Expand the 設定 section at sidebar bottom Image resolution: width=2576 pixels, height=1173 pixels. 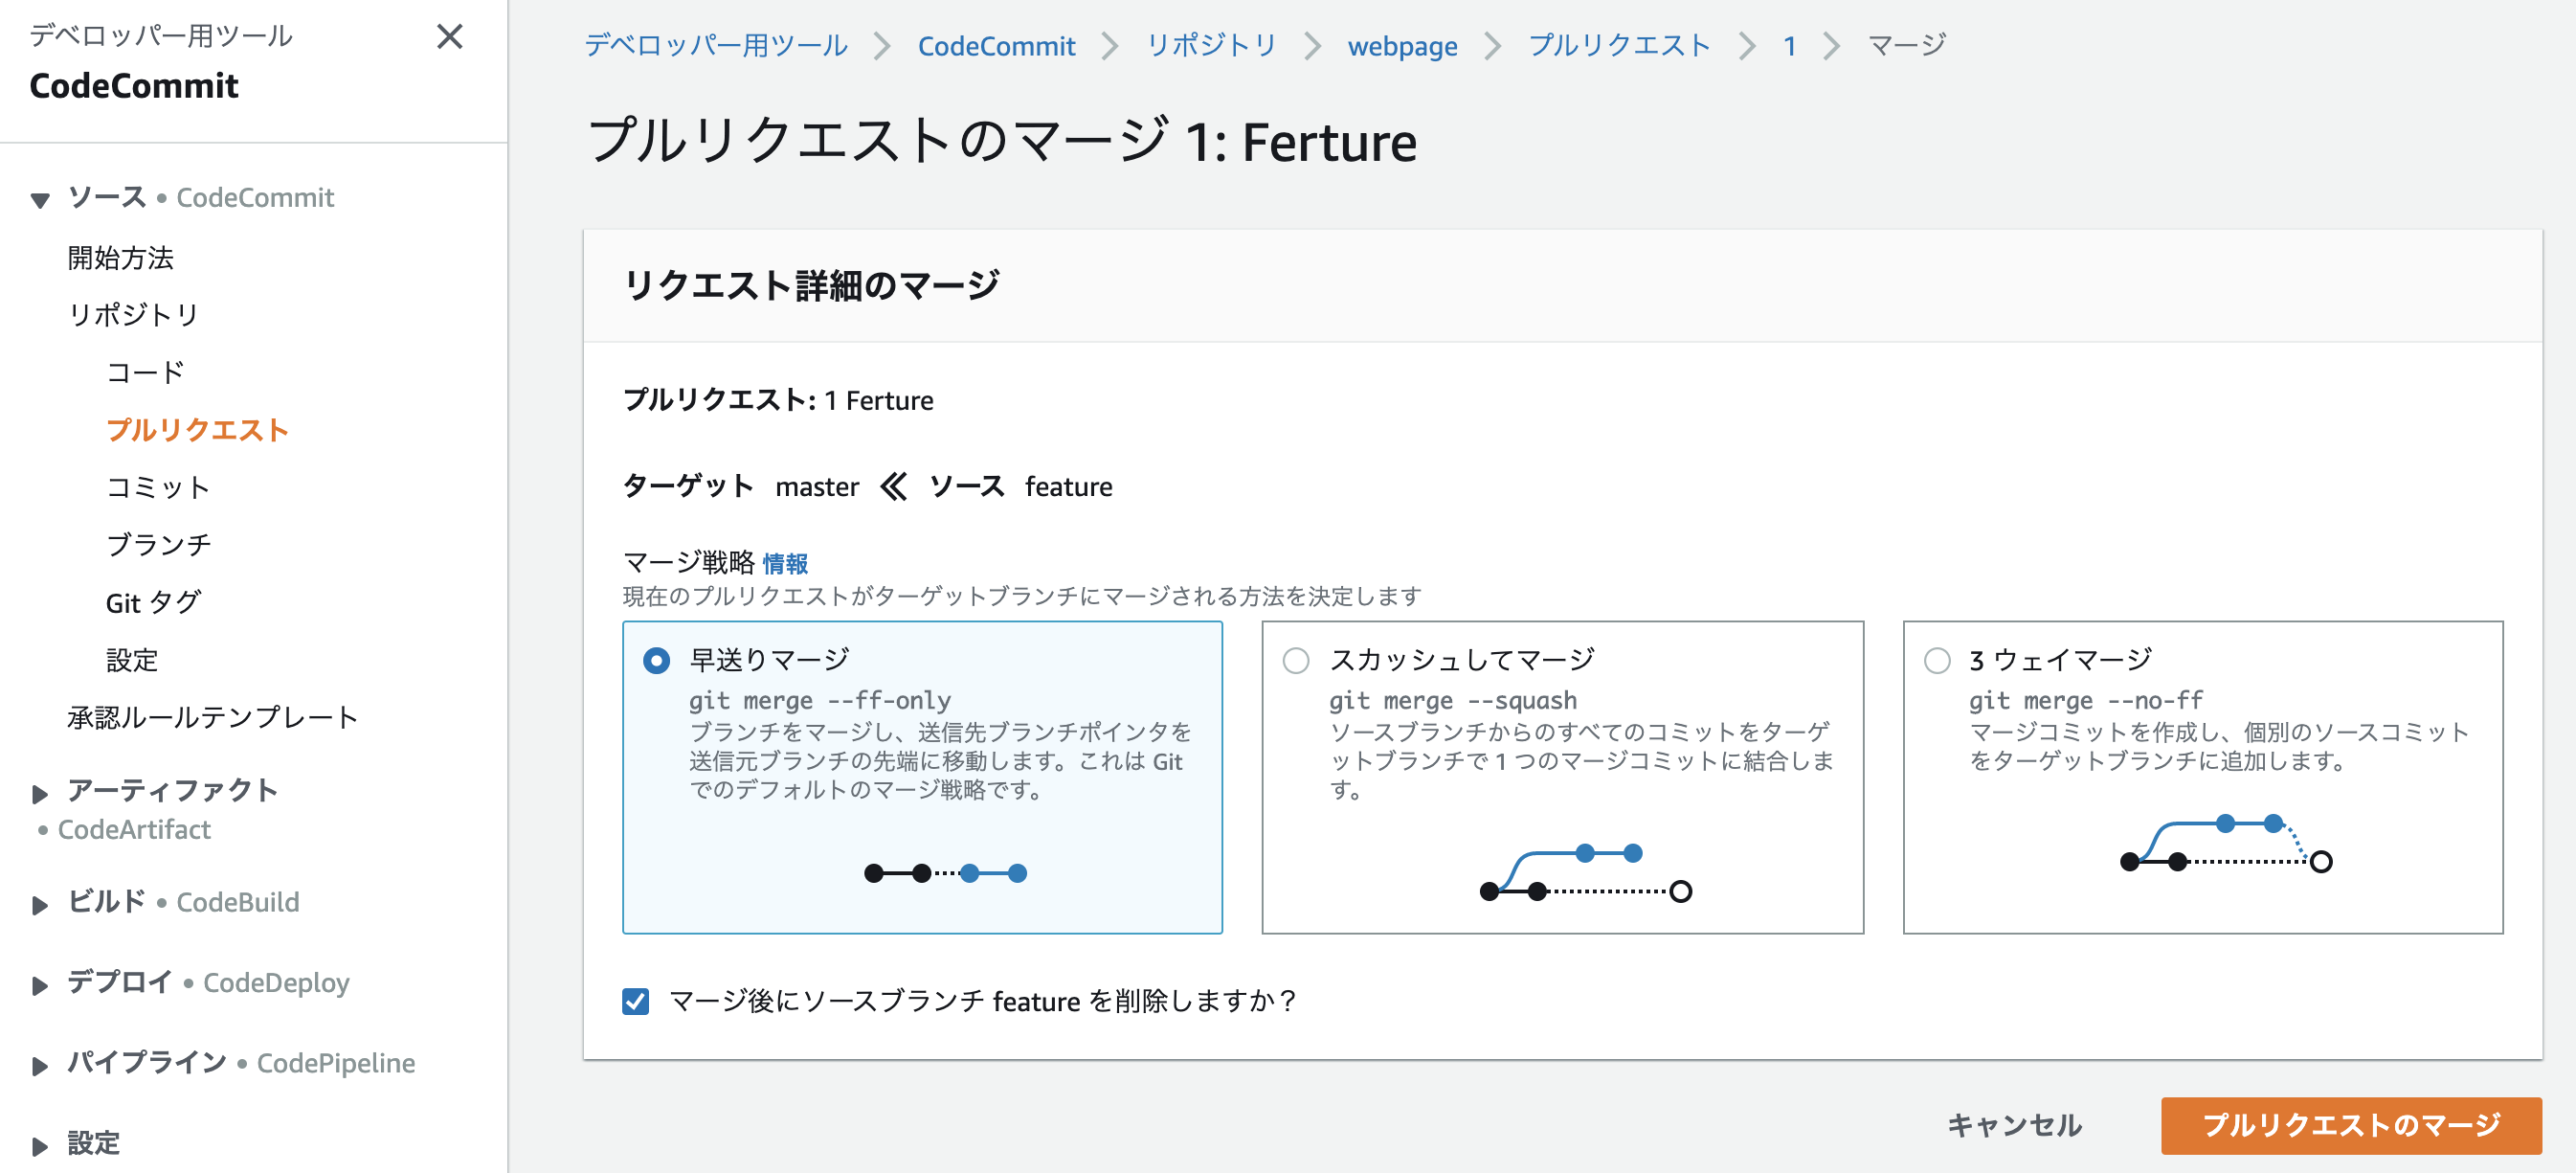coord(40,1146)
